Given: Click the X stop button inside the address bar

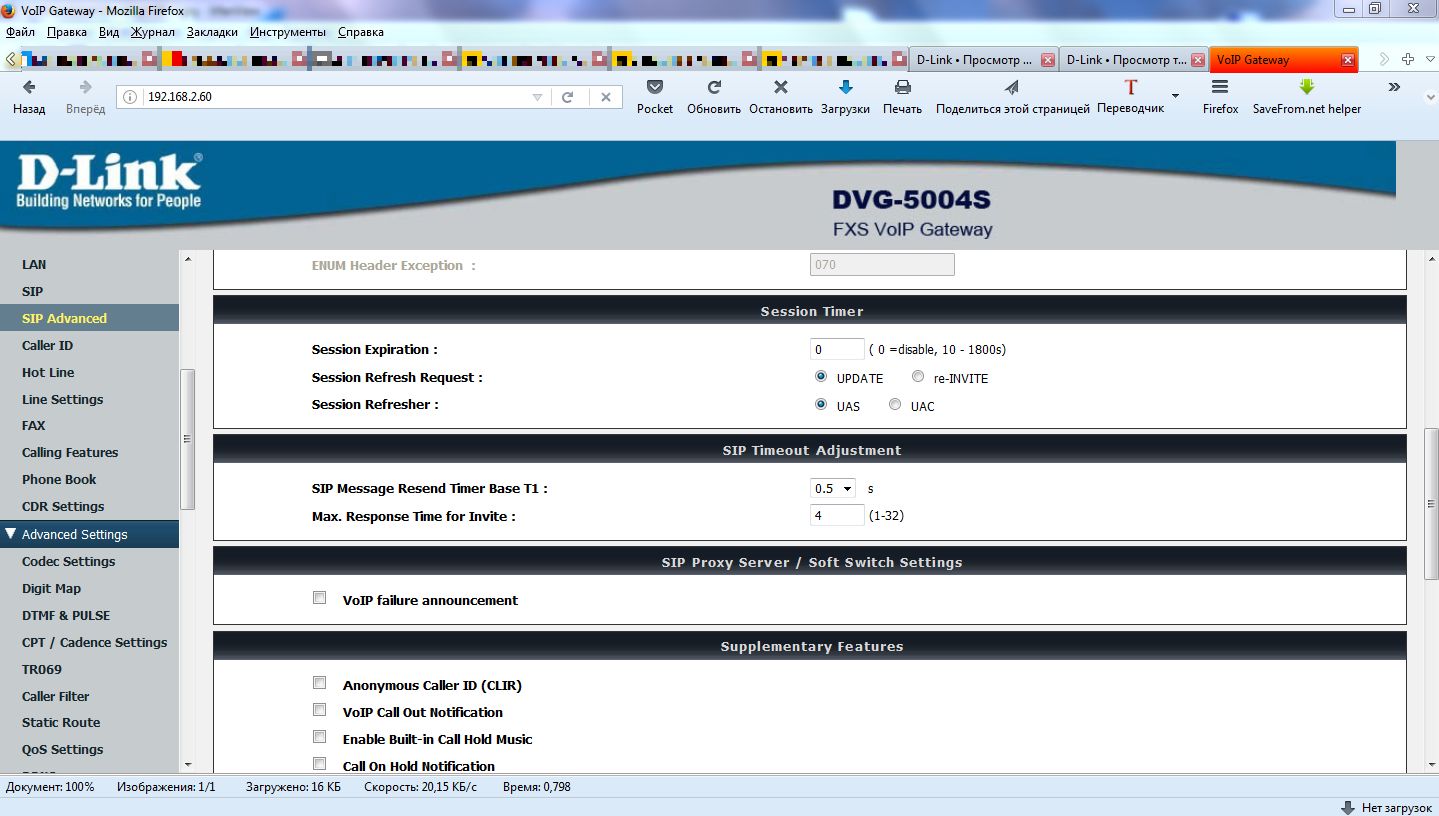Looking at the screenshot, I should click(605, 97).
